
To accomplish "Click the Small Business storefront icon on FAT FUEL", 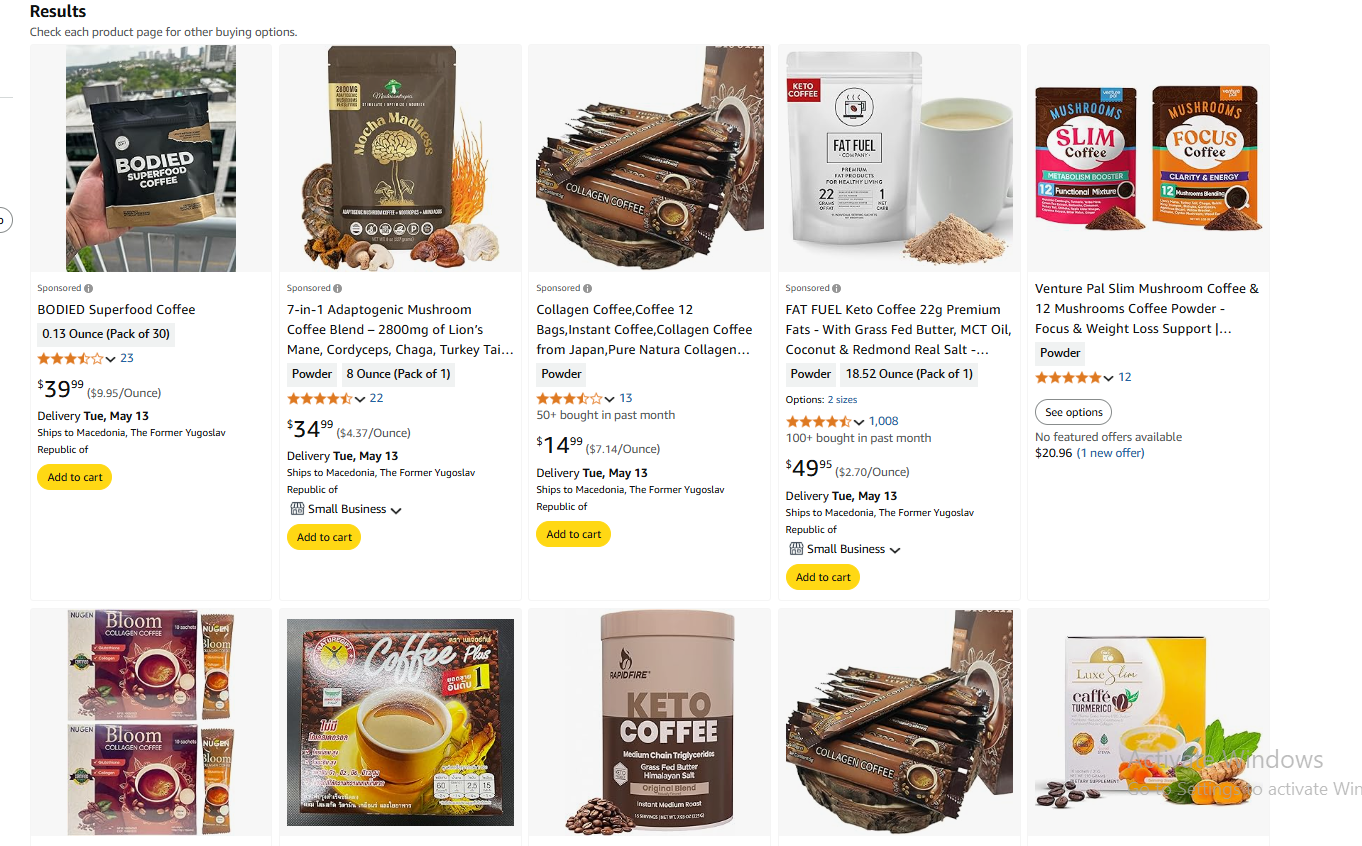I will pos(796,549).
